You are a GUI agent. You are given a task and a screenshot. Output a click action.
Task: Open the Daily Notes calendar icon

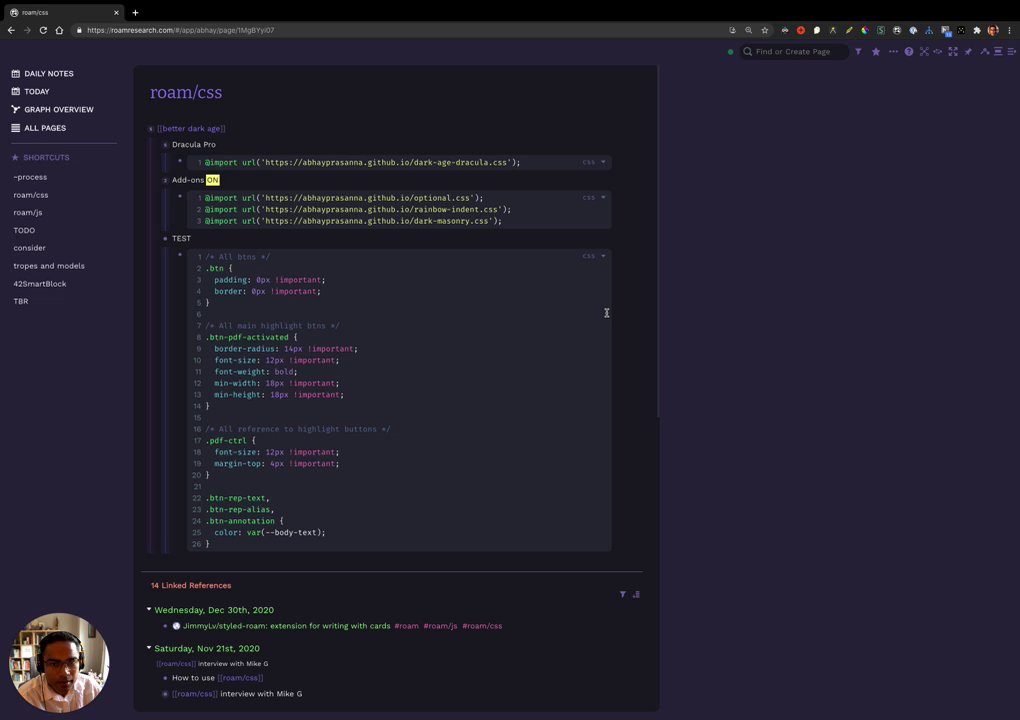point(16,73)
